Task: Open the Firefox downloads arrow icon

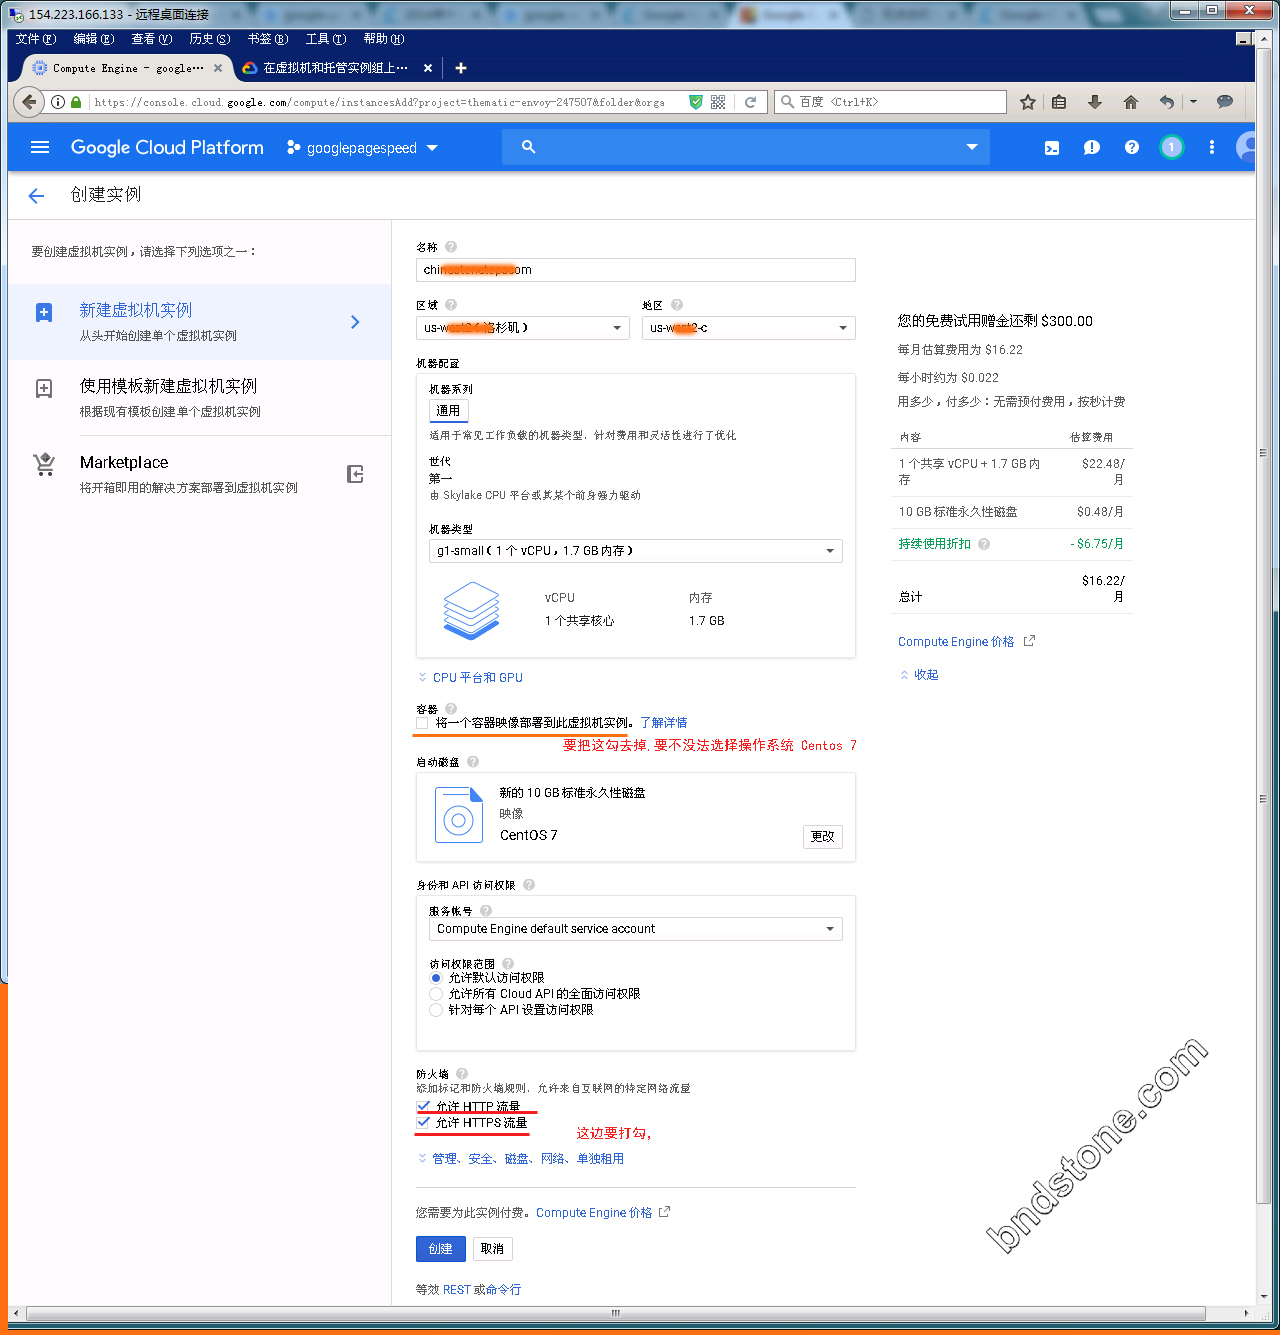Action: pos(1095,102)
